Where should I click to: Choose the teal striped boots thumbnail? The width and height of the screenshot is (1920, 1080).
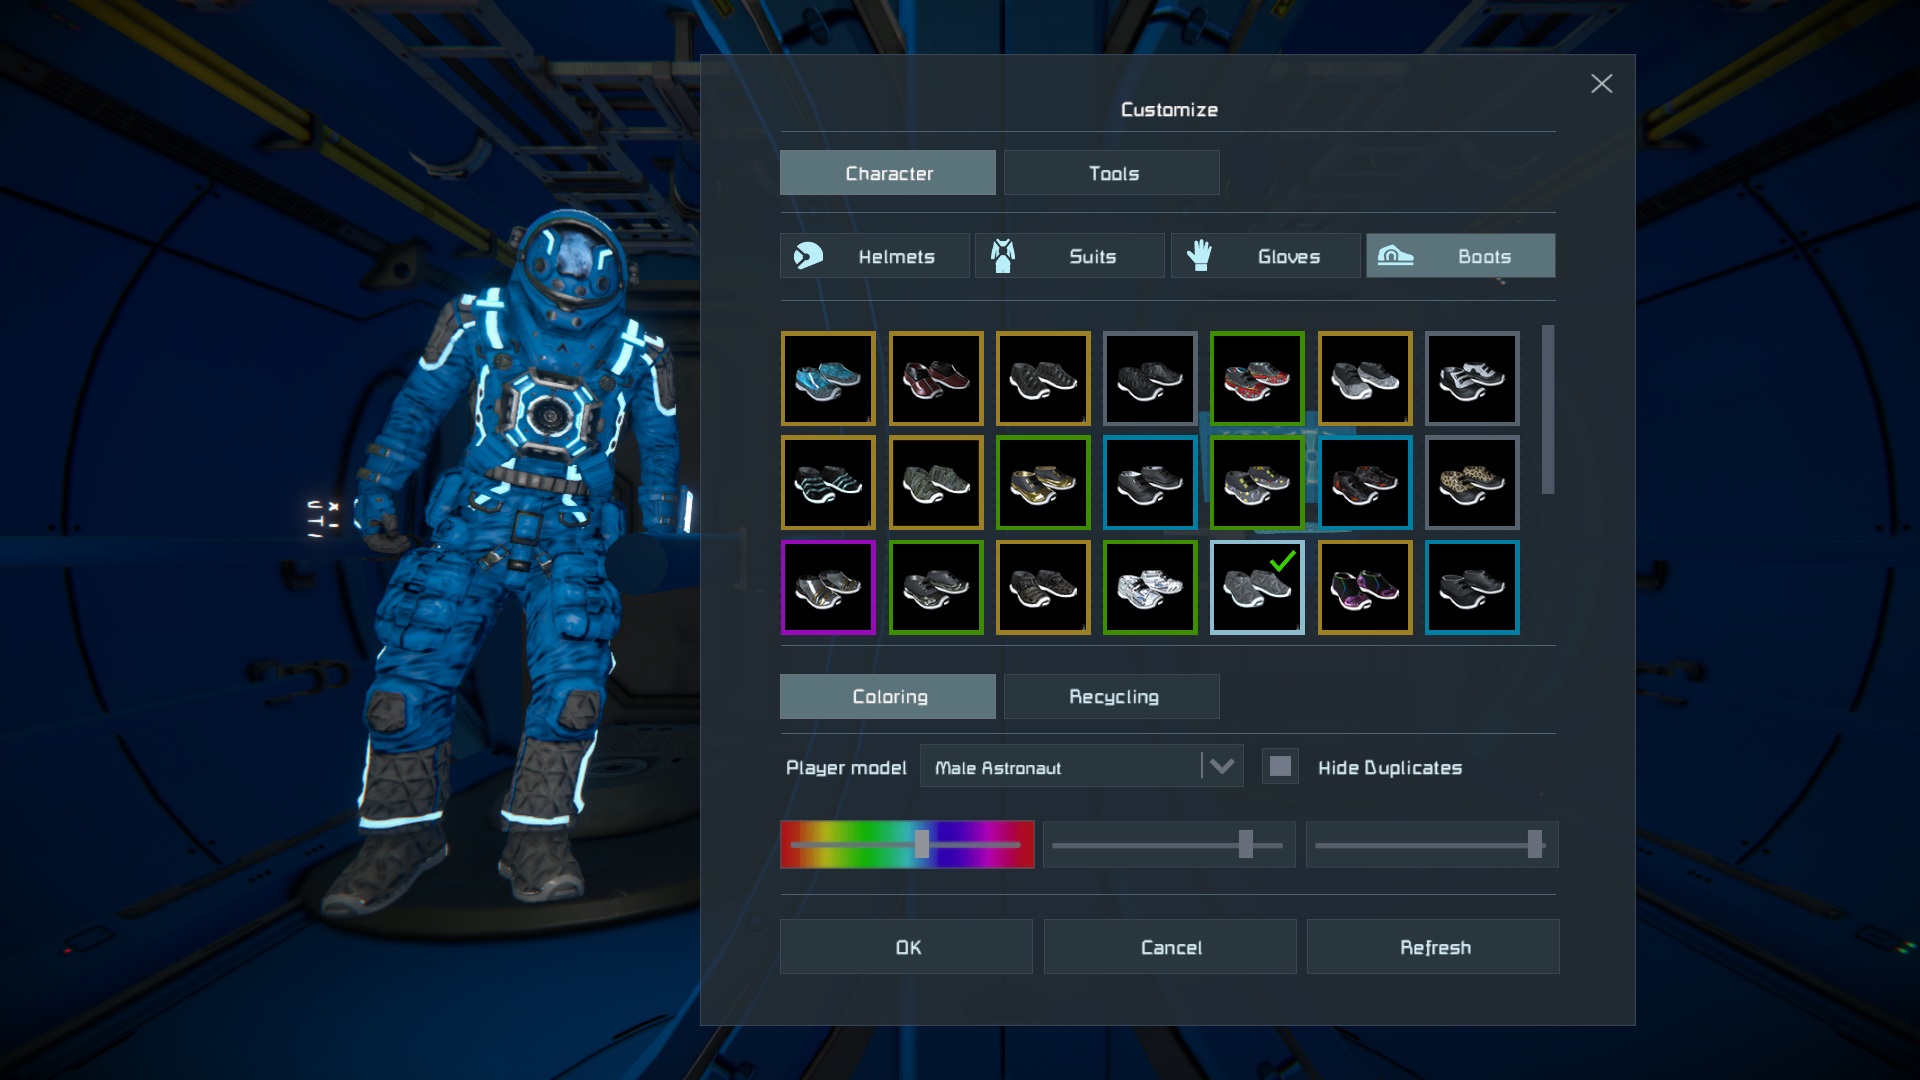coord(828,483)
